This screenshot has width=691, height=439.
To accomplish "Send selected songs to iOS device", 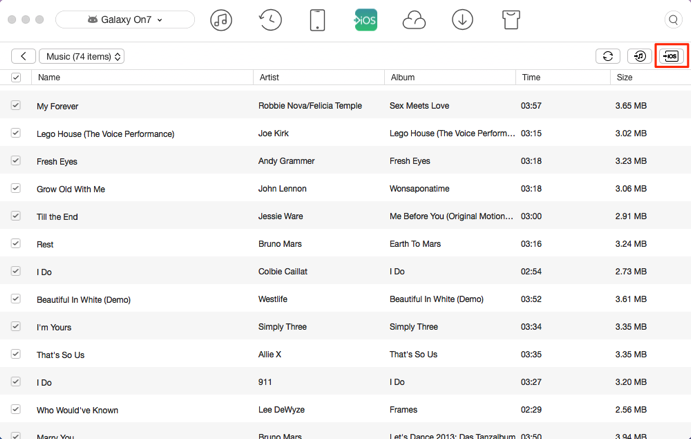I will pos(671,56).
